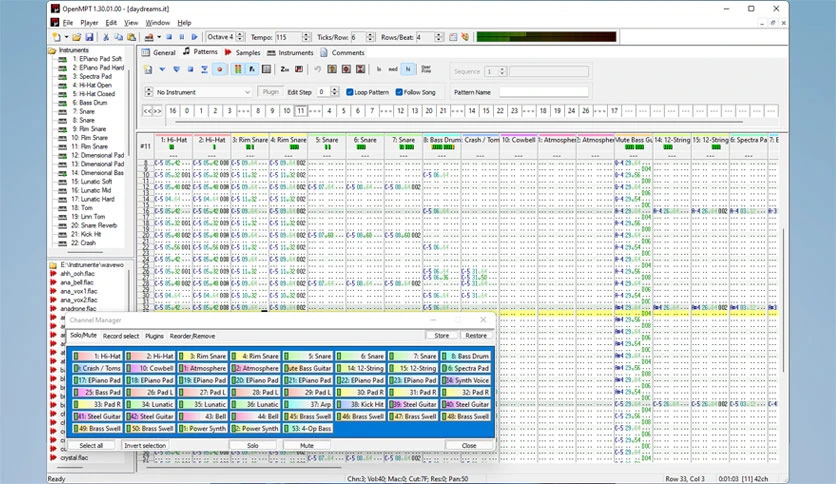Click the Edit Step spinner arrows
The image size is (836, 484).
point(335,92)
